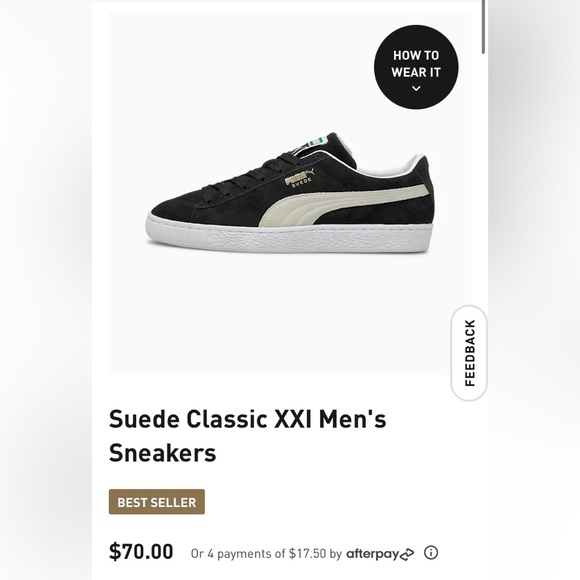Click the page scrollbar thumb

483,26
